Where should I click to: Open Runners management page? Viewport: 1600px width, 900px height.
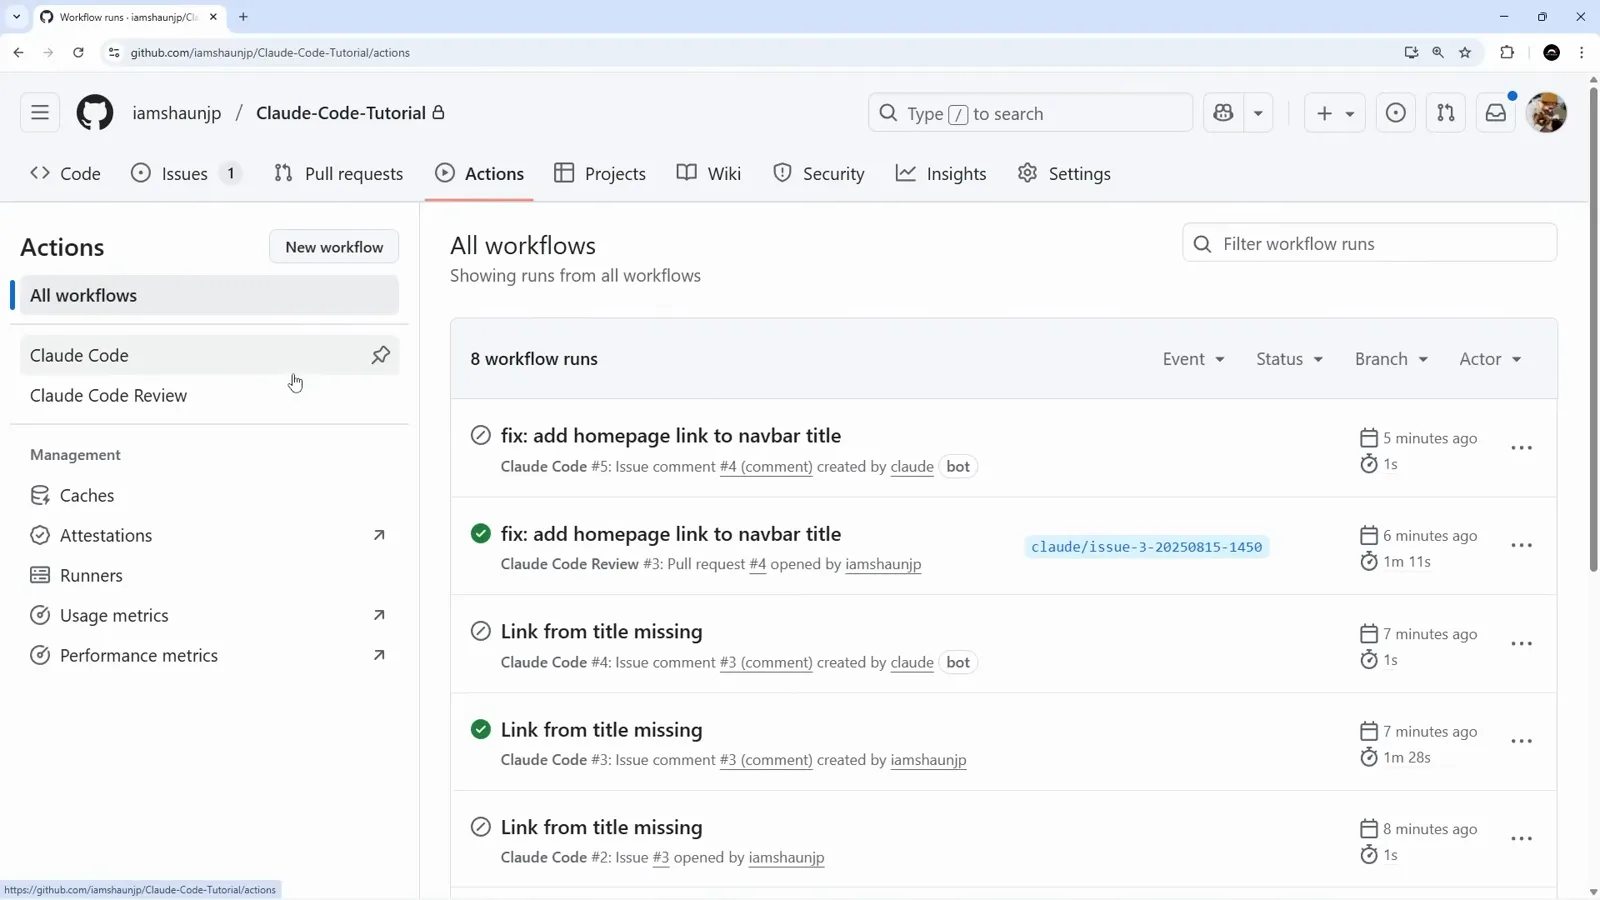tap(209, 575)
